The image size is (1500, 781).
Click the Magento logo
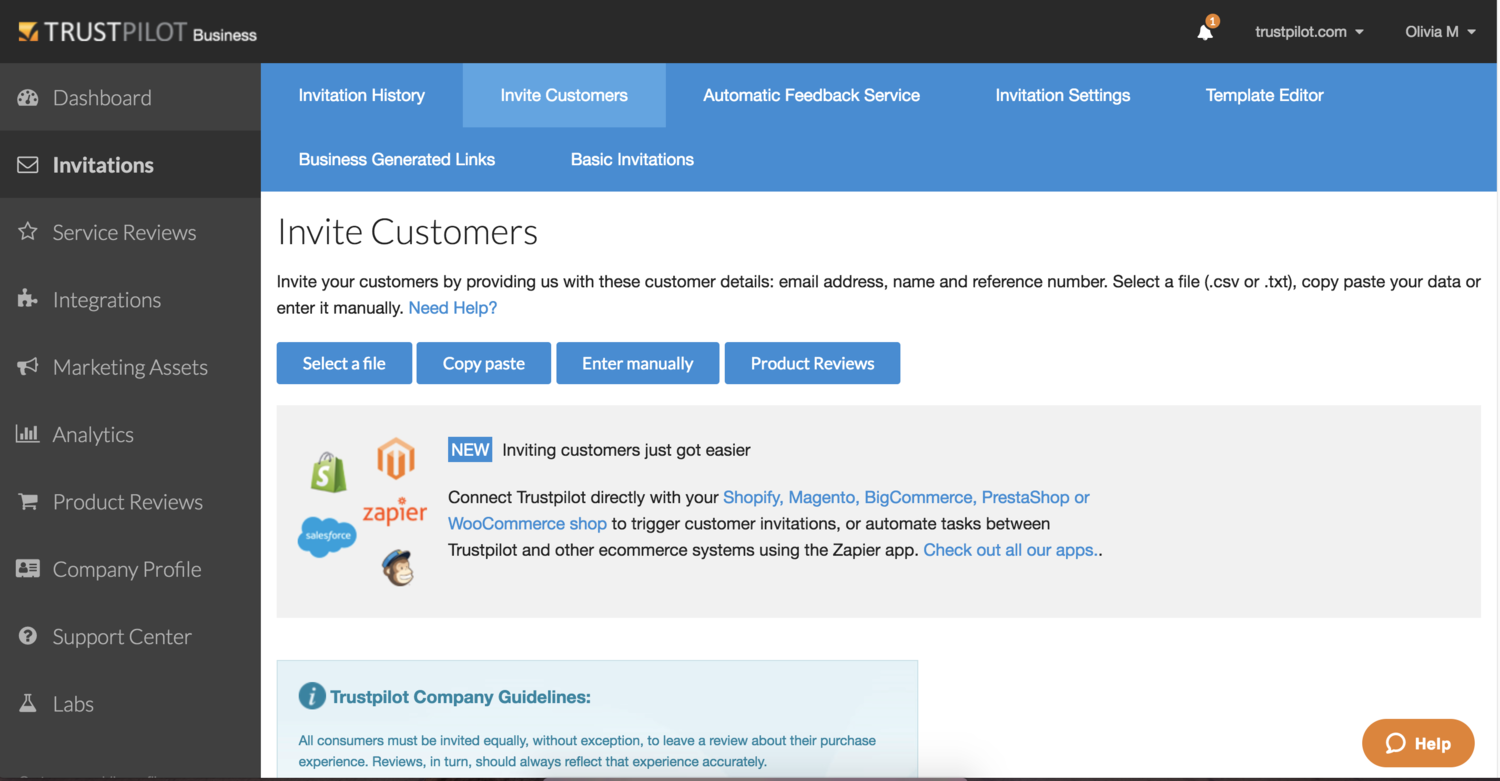tap(396, 459)
